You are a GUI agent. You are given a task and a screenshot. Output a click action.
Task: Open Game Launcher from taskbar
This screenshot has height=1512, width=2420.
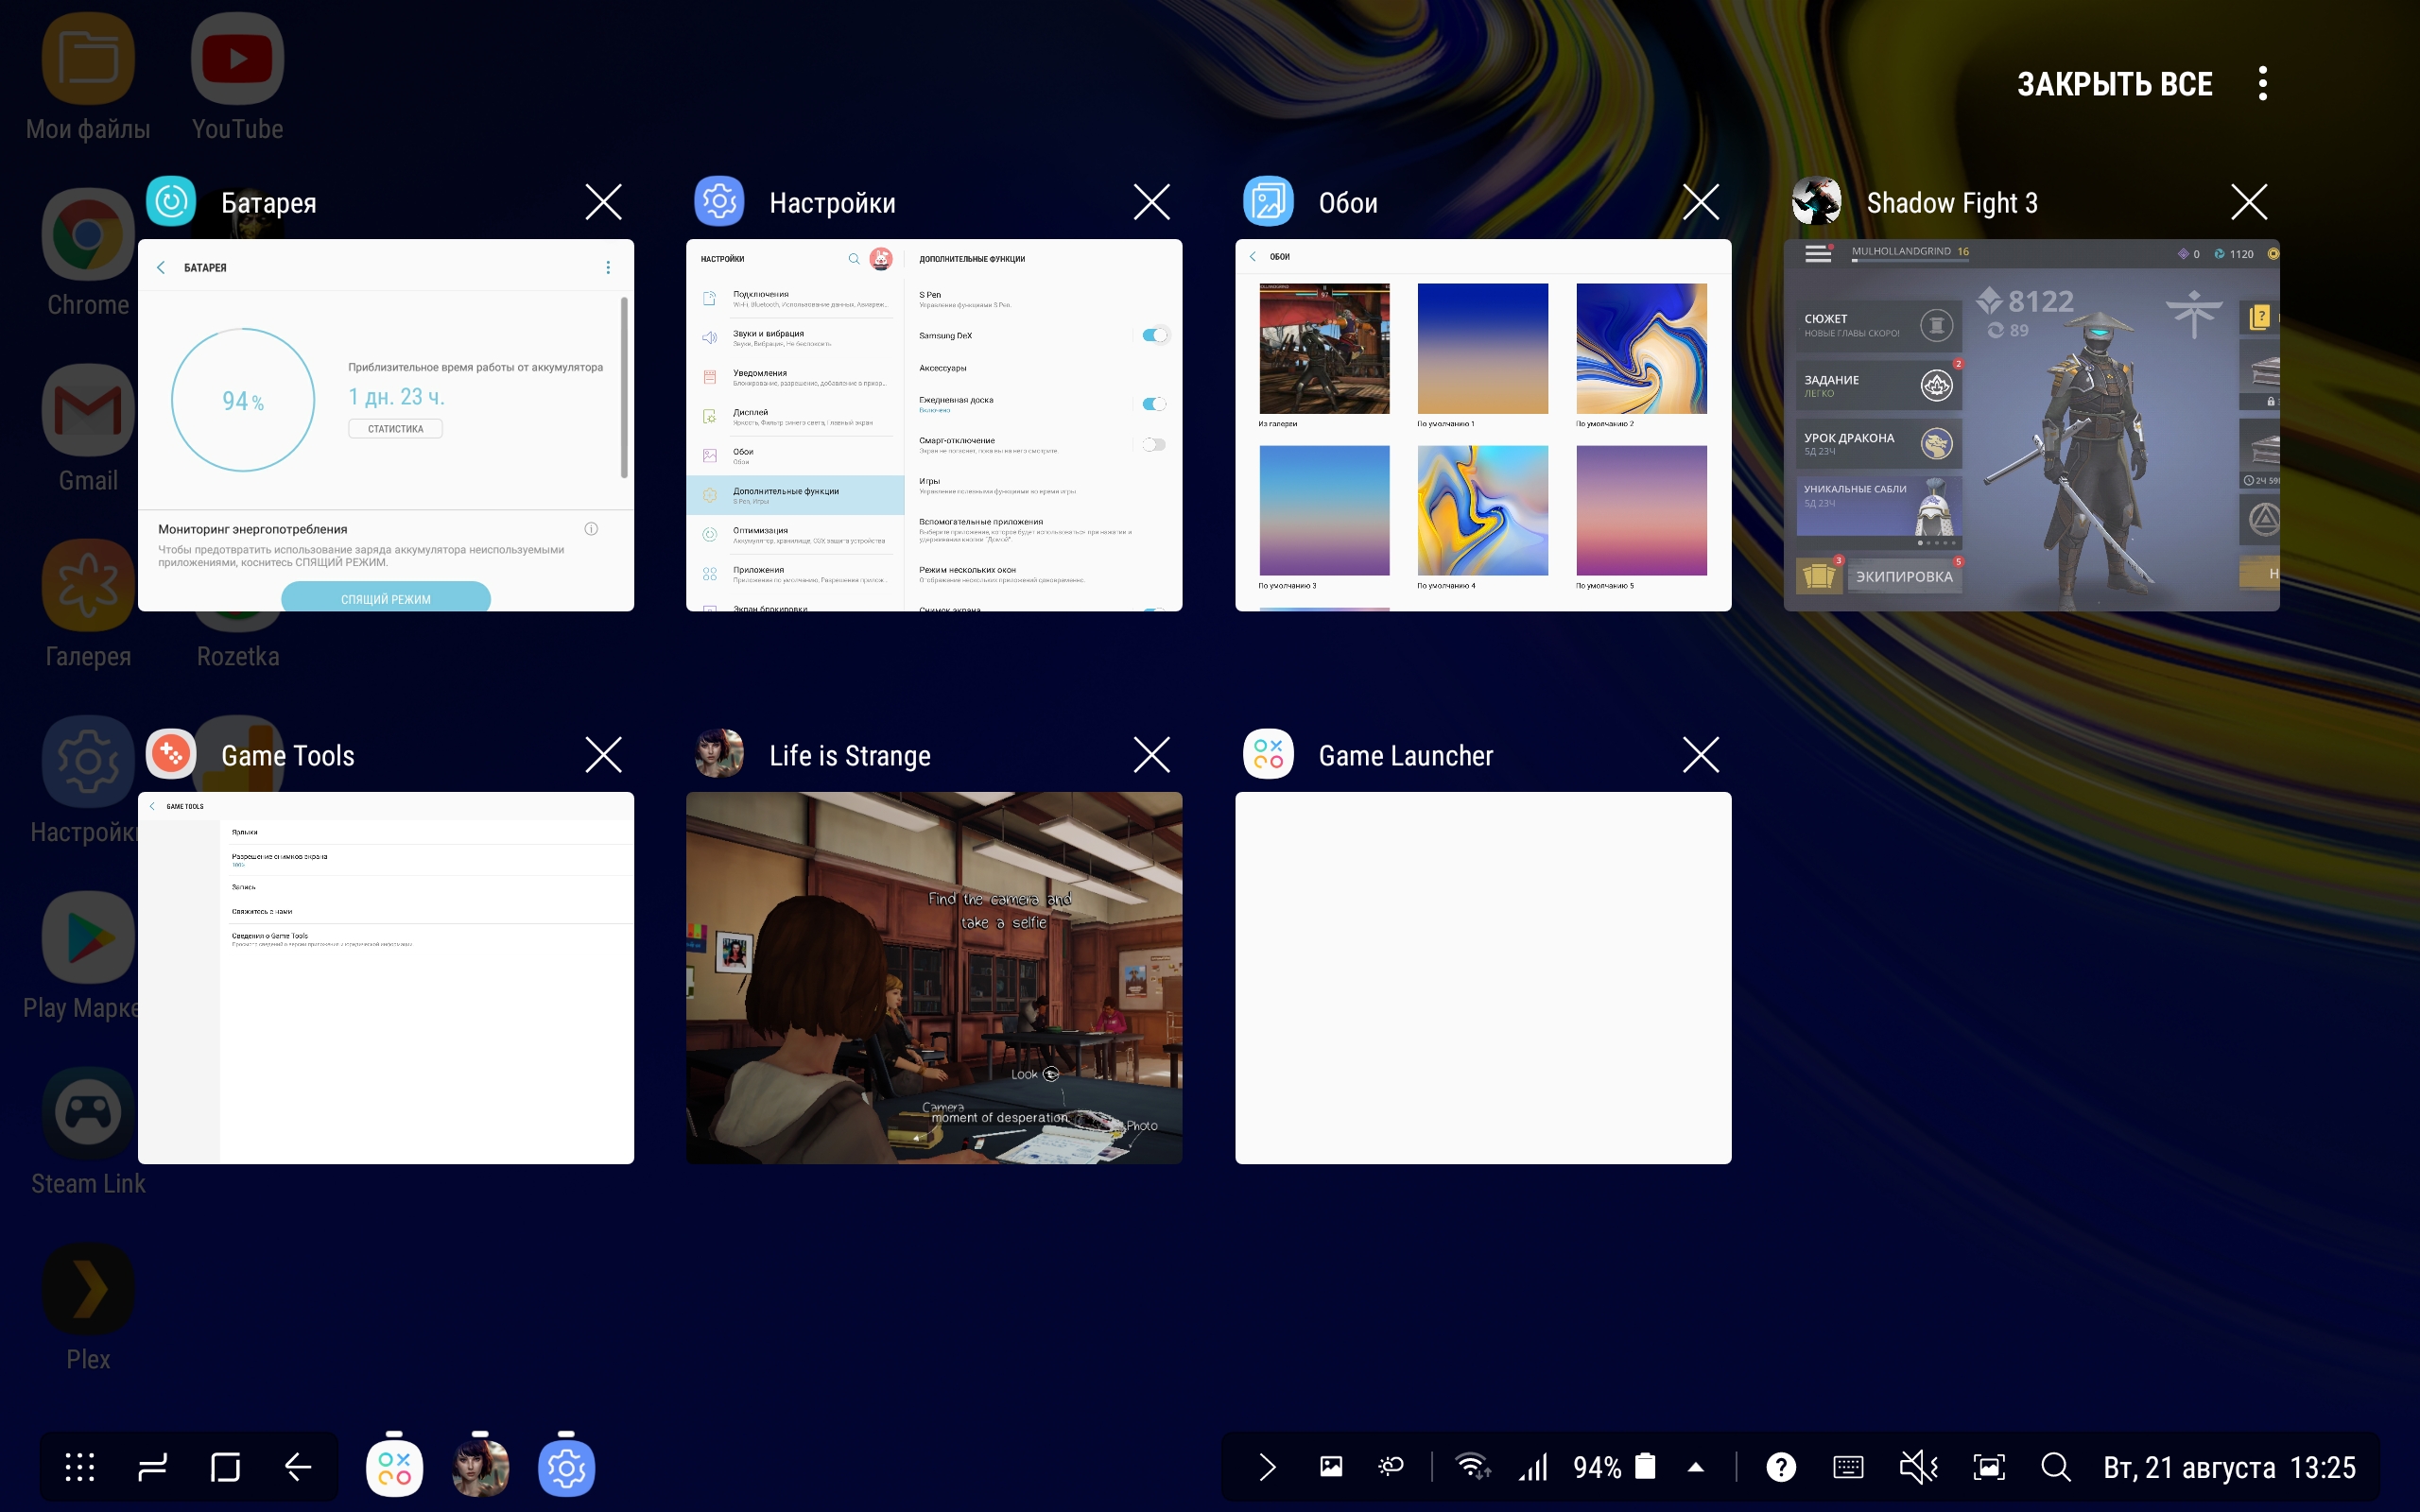coord(394,1467)
